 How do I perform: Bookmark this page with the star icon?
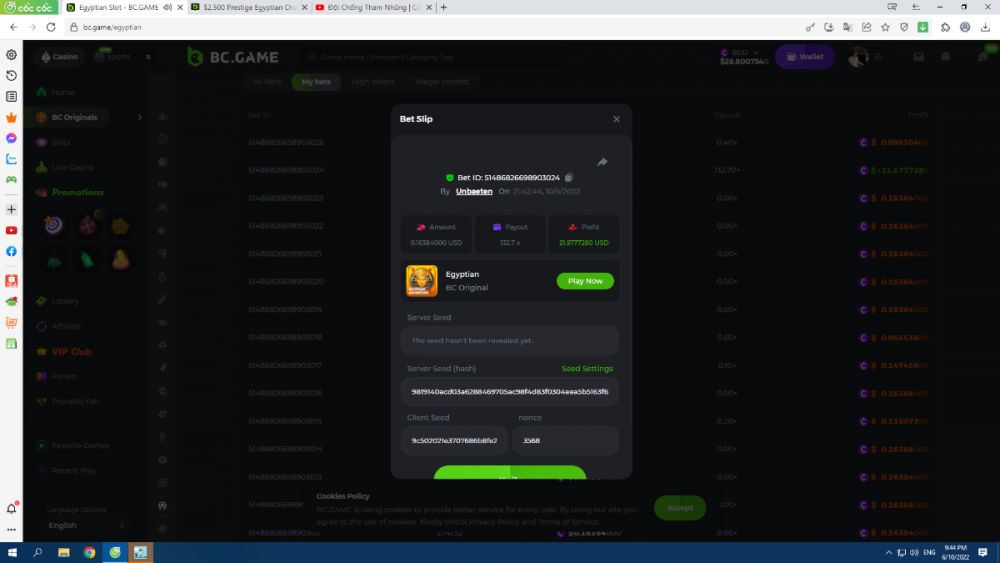(885, 27)
